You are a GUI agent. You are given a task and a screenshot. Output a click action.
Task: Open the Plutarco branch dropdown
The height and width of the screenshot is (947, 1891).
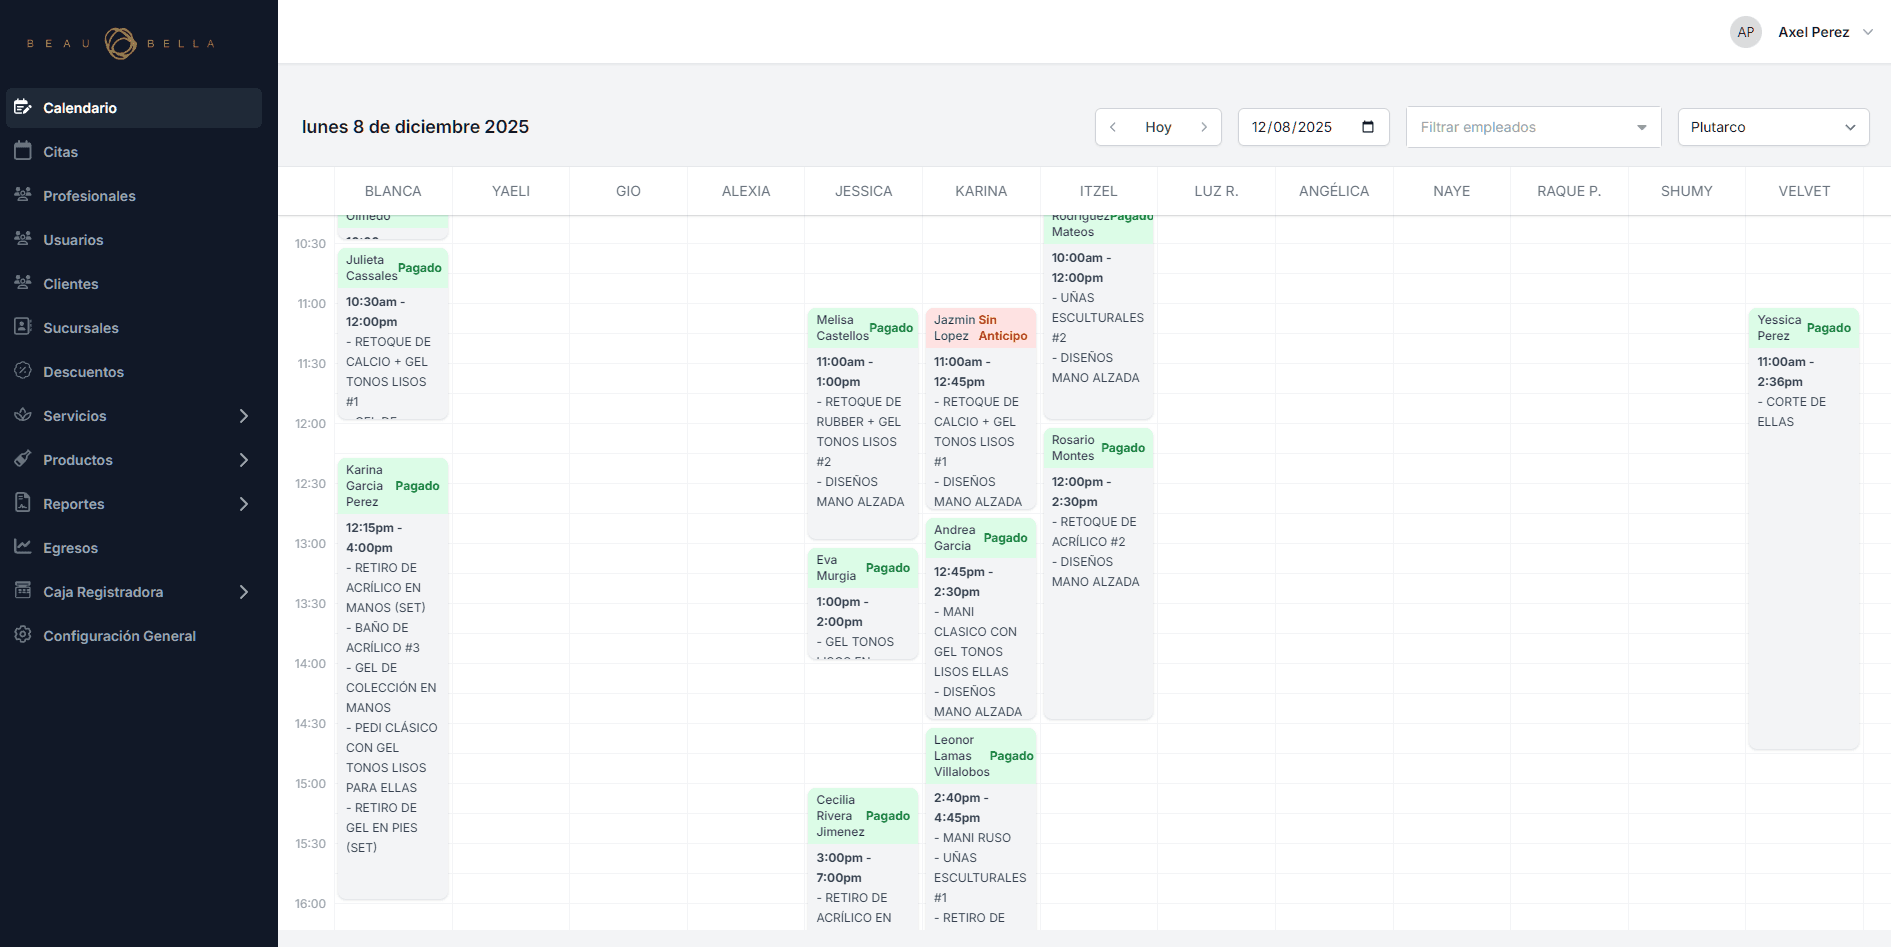(1772, 127)
